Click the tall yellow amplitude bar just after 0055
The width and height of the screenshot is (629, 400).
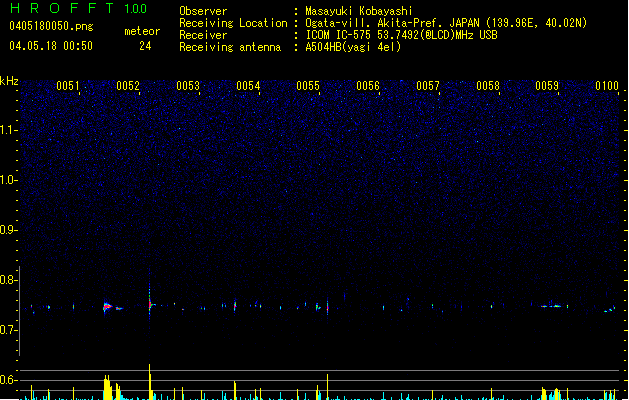[x=327, y=386]
